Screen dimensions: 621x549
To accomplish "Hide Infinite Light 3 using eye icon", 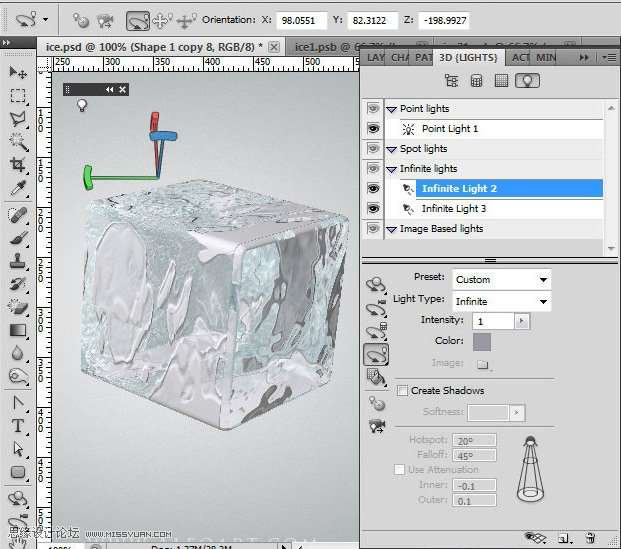I will (x=373, y=208).
